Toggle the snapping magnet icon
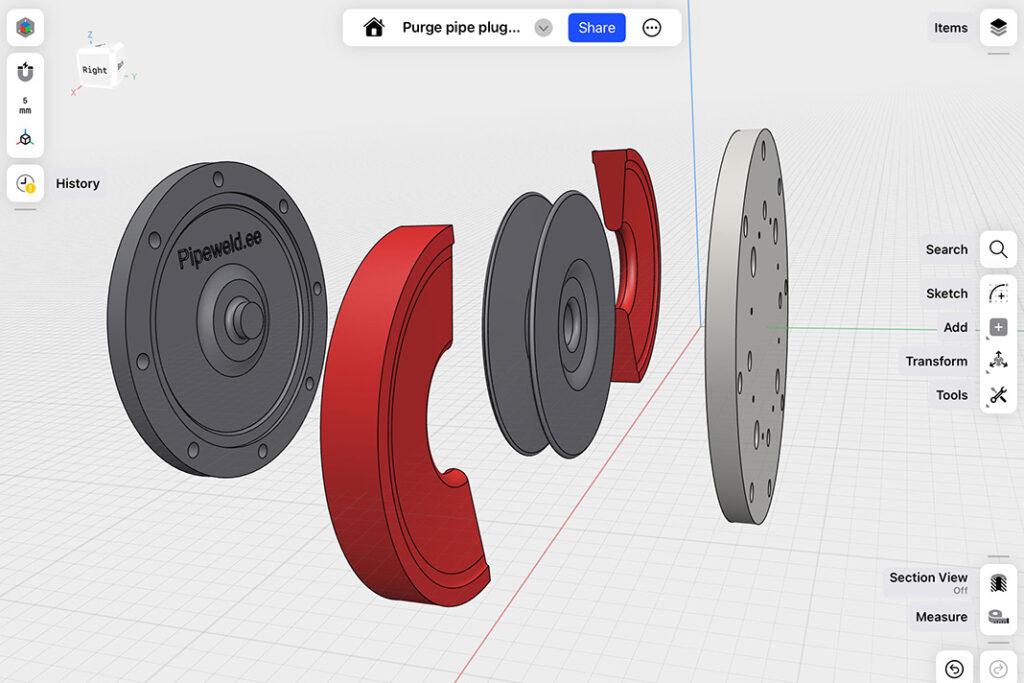The width and height of the screenshot is (1024, 683). pyautogui.click(x=25, y=72)
